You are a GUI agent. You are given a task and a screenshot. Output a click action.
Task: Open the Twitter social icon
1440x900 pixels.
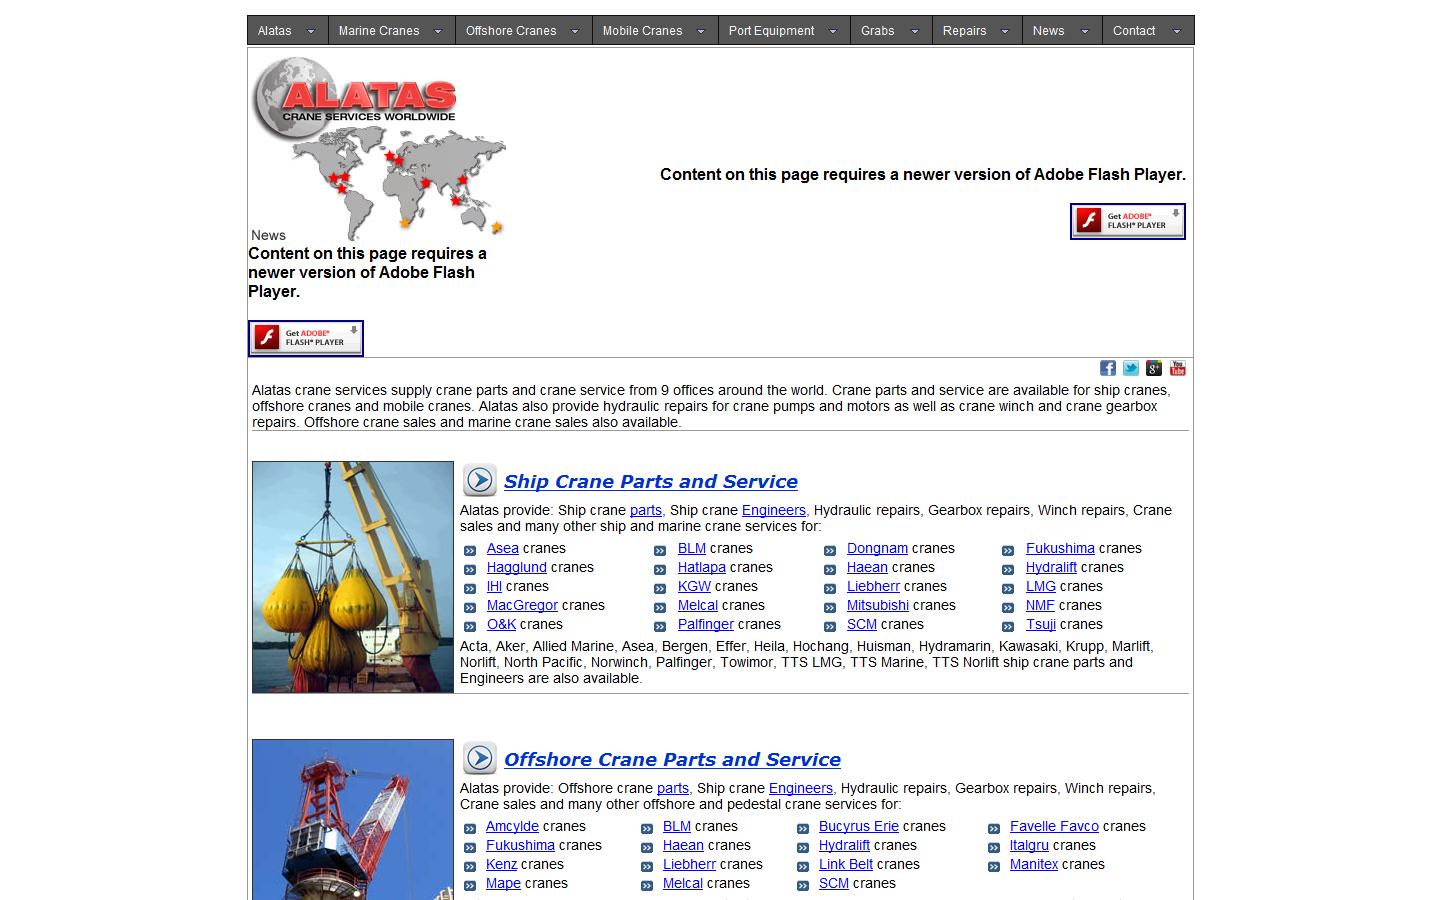(1131, 368)
